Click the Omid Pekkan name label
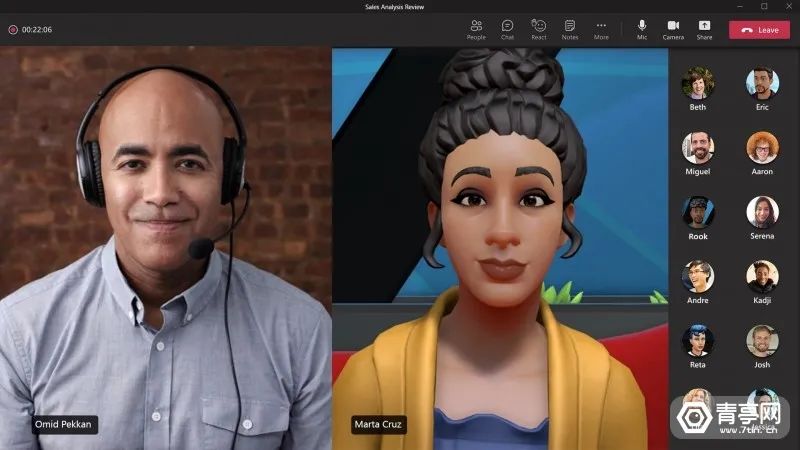This screenshot has height=450, width=800. [65, 424]
